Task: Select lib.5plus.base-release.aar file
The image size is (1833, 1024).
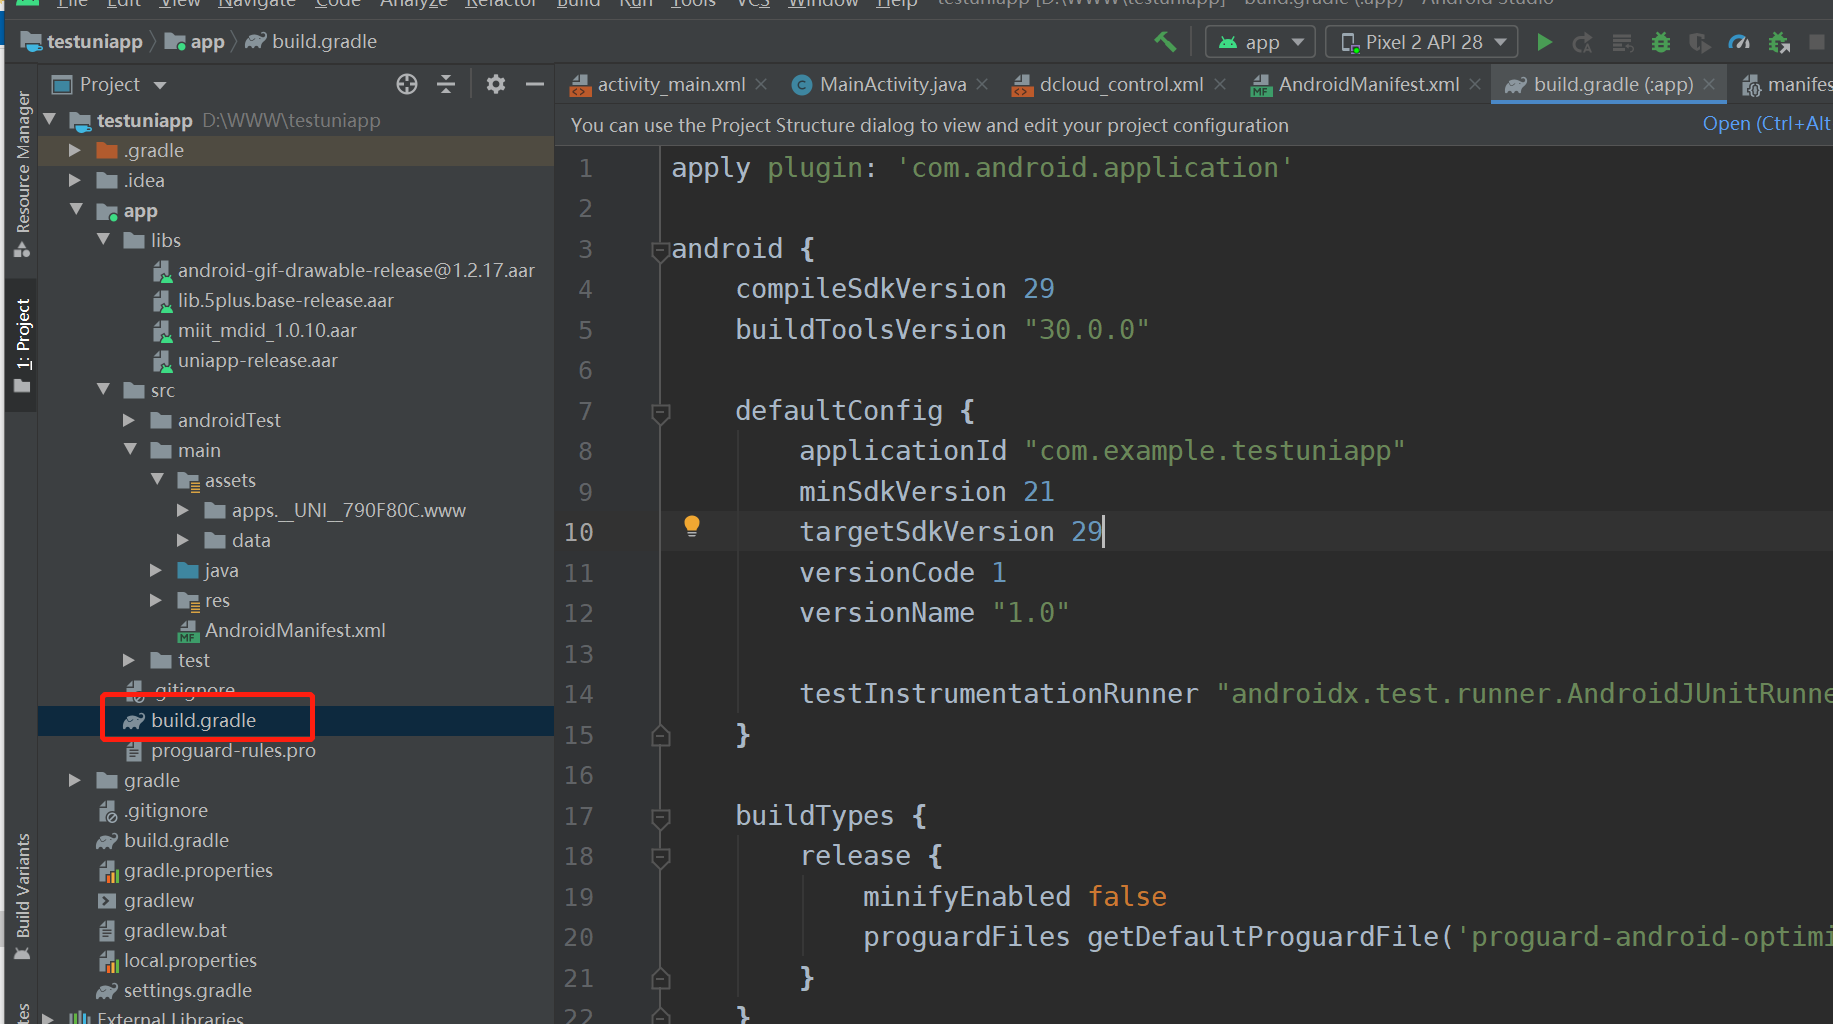Action: click(x=285, y=300)
